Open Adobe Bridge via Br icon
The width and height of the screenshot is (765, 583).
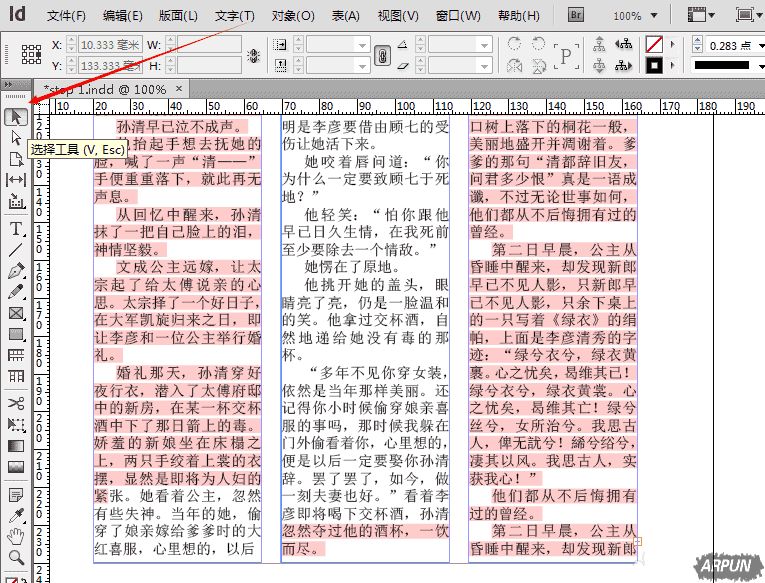click(576, 15)
